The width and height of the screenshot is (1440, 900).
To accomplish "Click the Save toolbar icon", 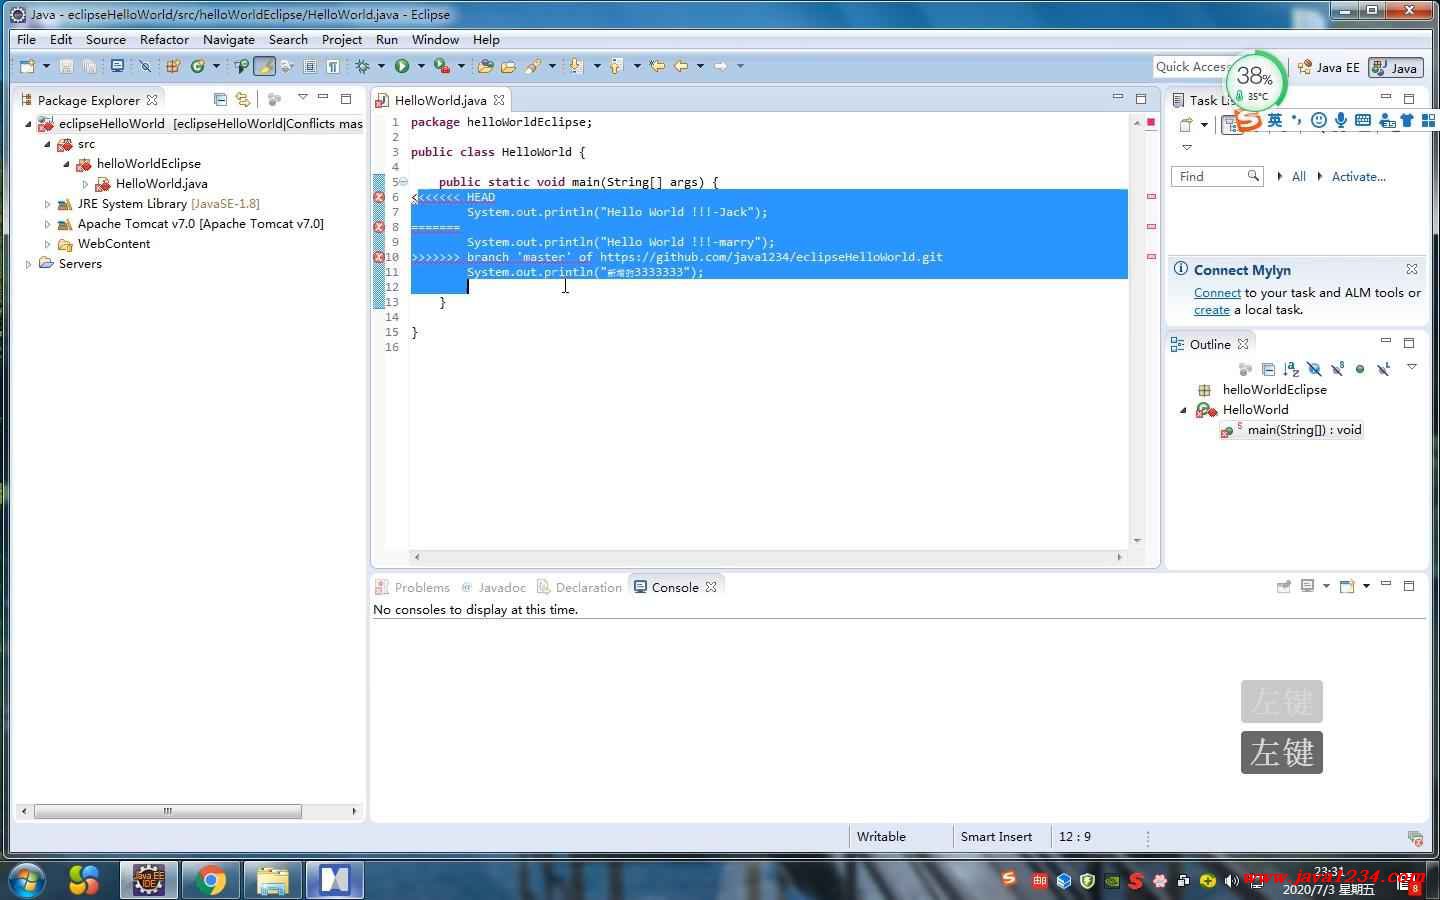I will pos(66,66).
